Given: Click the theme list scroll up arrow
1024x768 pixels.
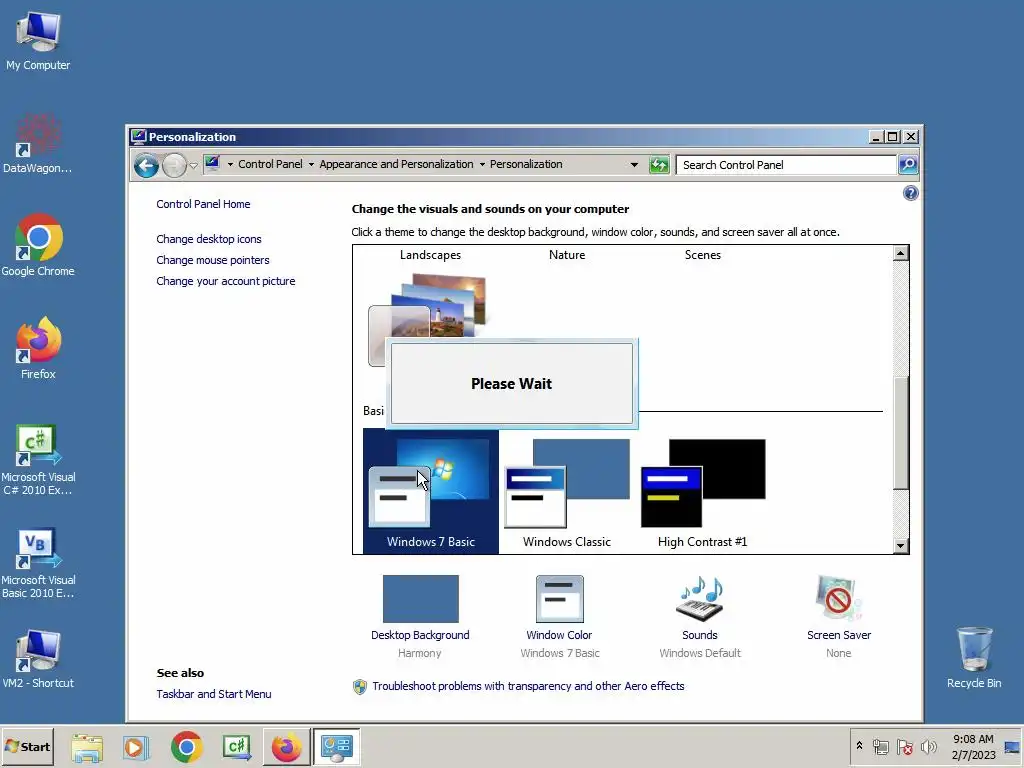Looking at the screenshot, I should (x=901, y=253).
